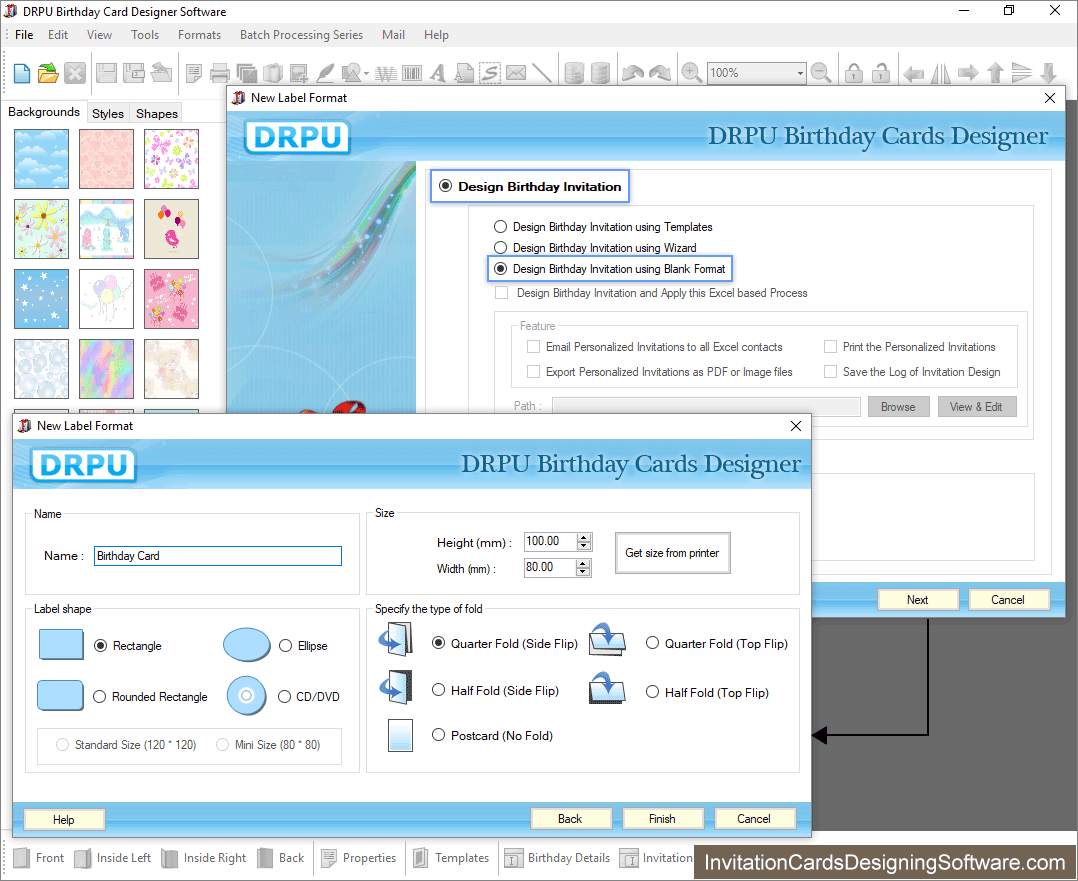Click the zoom out magnifier icon
Viewport: 1078px width, 881px height.
(821, 72)
